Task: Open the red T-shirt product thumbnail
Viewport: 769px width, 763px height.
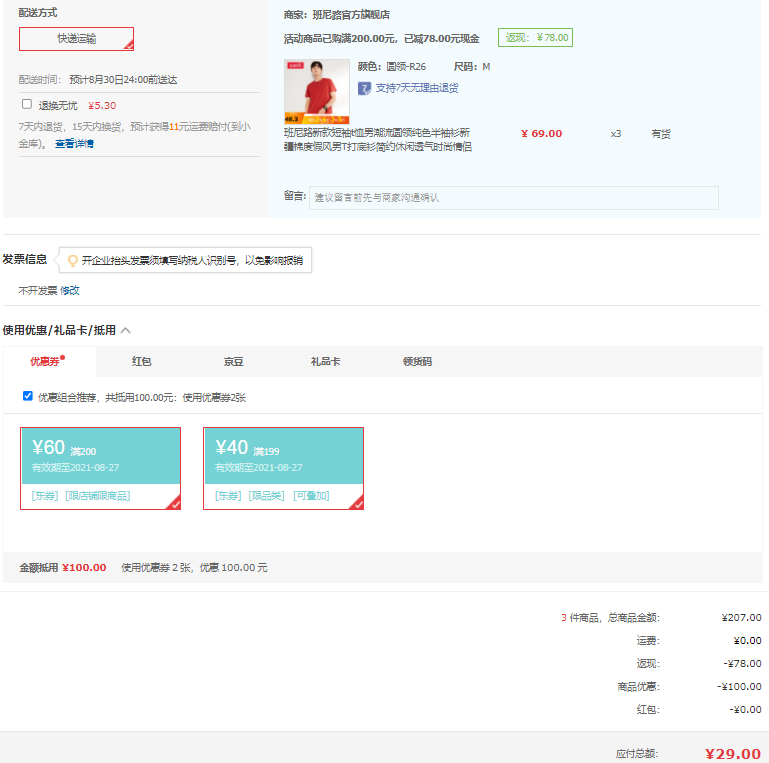Action: (316, 92)
